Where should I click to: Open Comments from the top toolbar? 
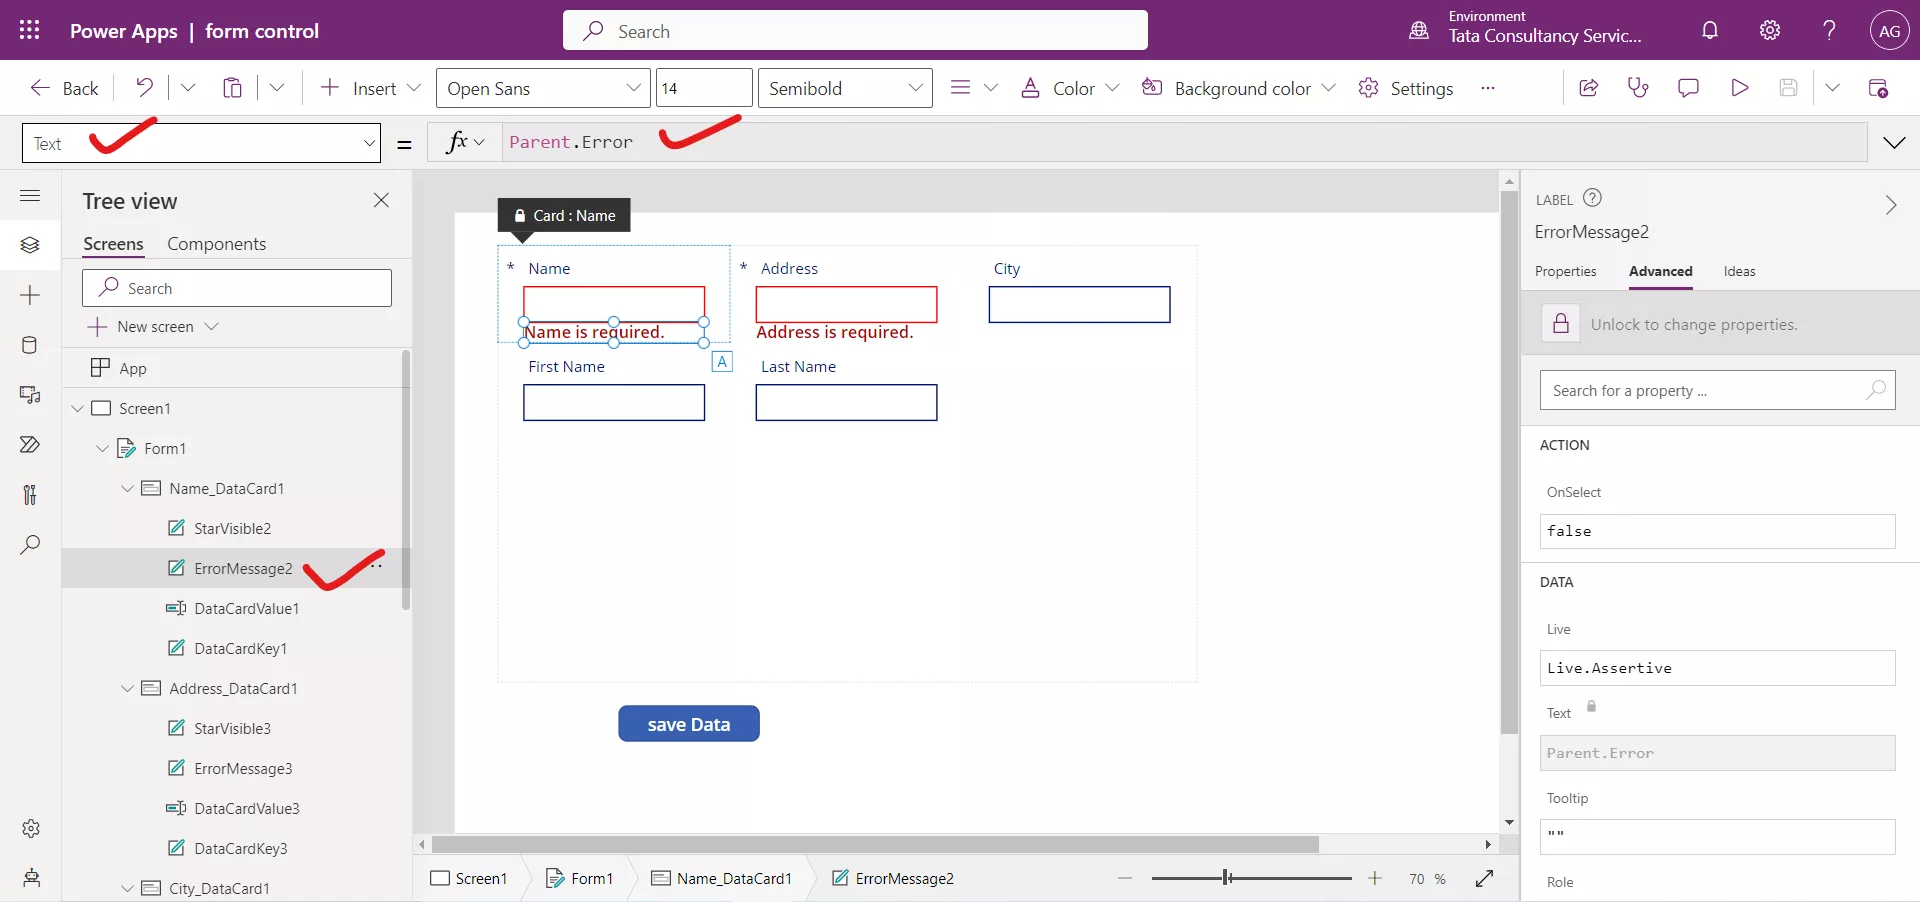tap(1688, 88)
